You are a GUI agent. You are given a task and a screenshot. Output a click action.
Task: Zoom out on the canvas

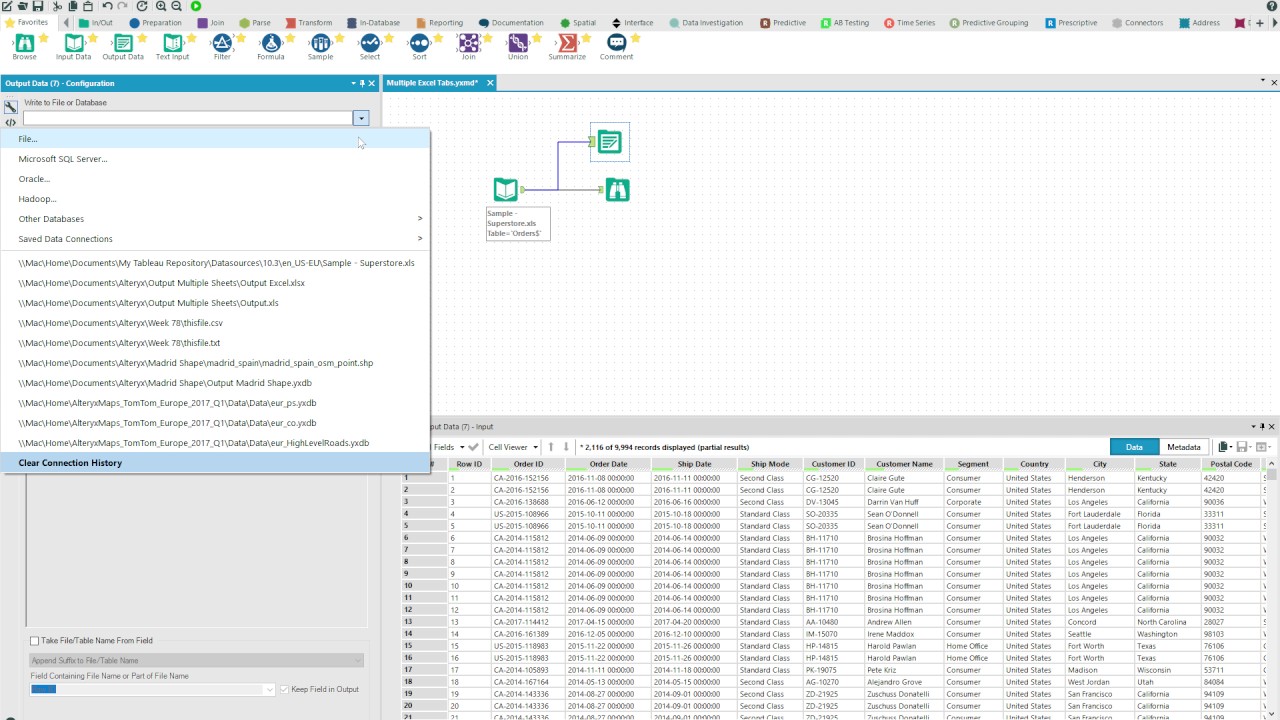[176, 6]
